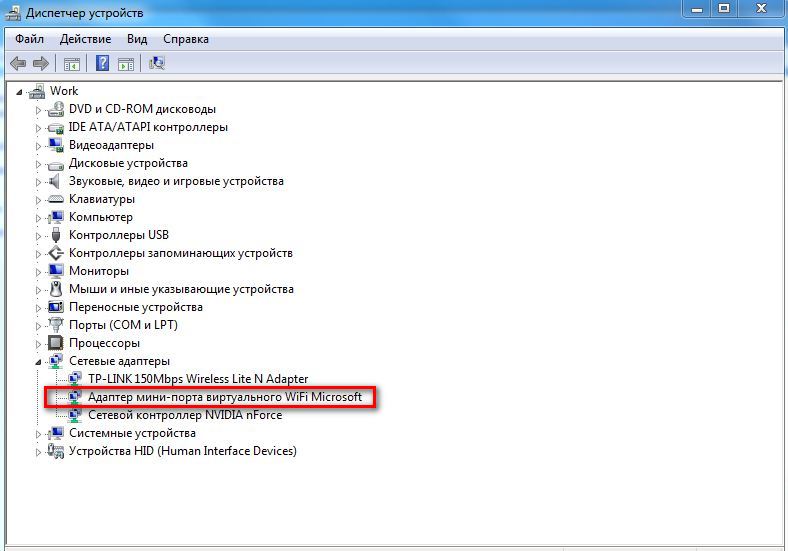788x551 pixels.
Task: Click the Клавиатуры keyboard icon
Action: (57, 199)
